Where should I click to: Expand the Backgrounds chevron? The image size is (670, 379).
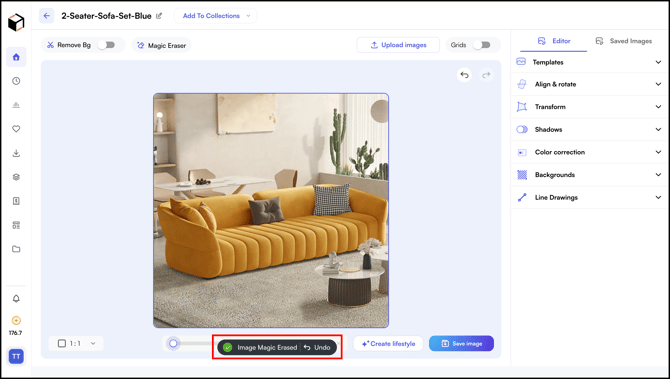658,175
